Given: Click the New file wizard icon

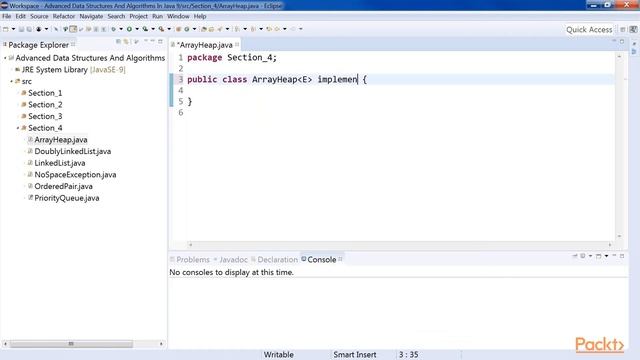Looking at the screenshot, I should point(5,29).
